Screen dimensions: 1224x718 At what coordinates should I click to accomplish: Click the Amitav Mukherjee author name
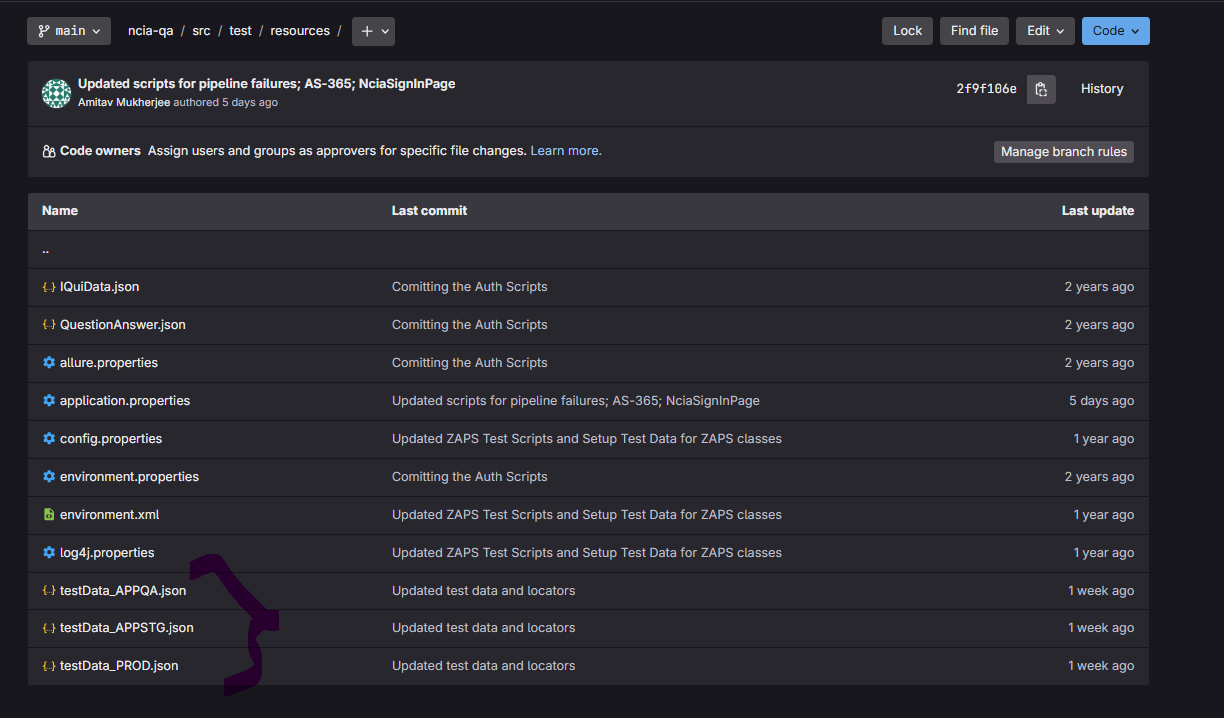(x=124, y=102)
